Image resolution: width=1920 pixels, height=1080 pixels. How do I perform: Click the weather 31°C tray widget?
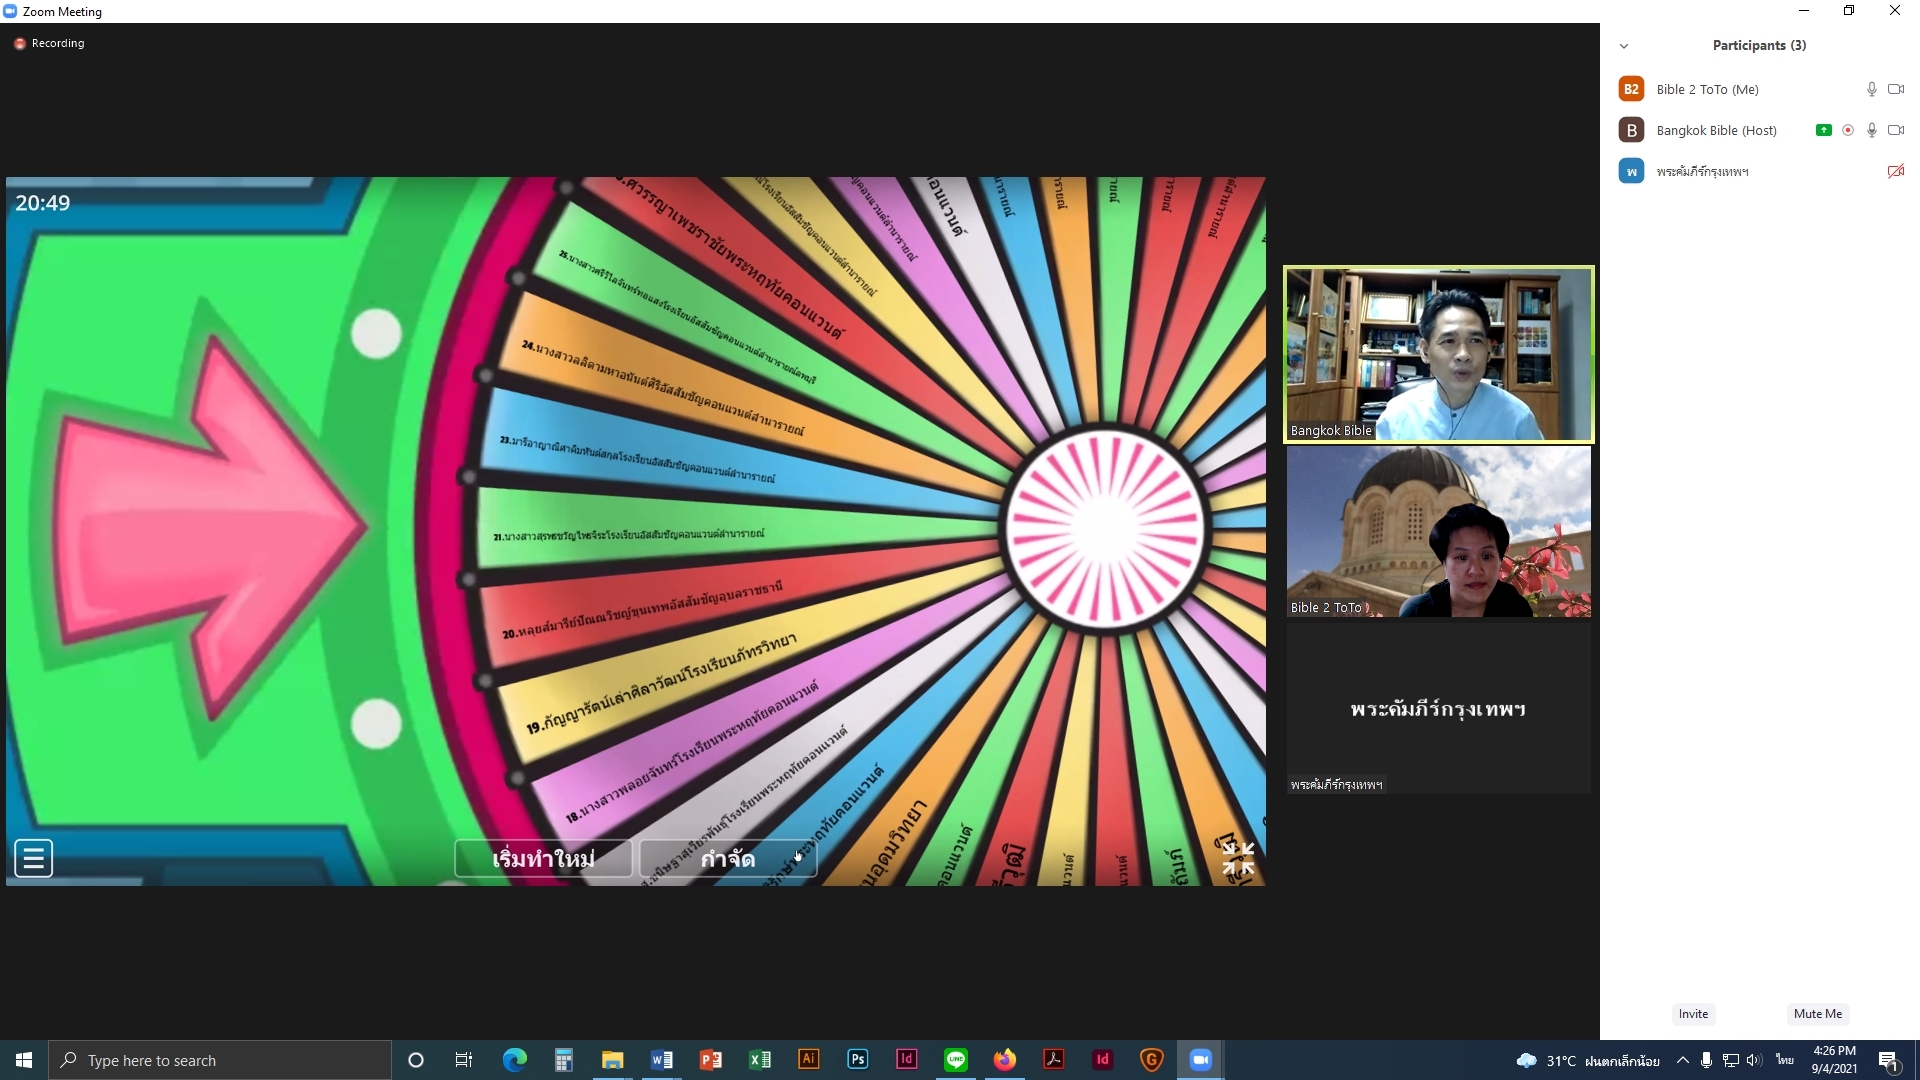click(1588, 1061)
